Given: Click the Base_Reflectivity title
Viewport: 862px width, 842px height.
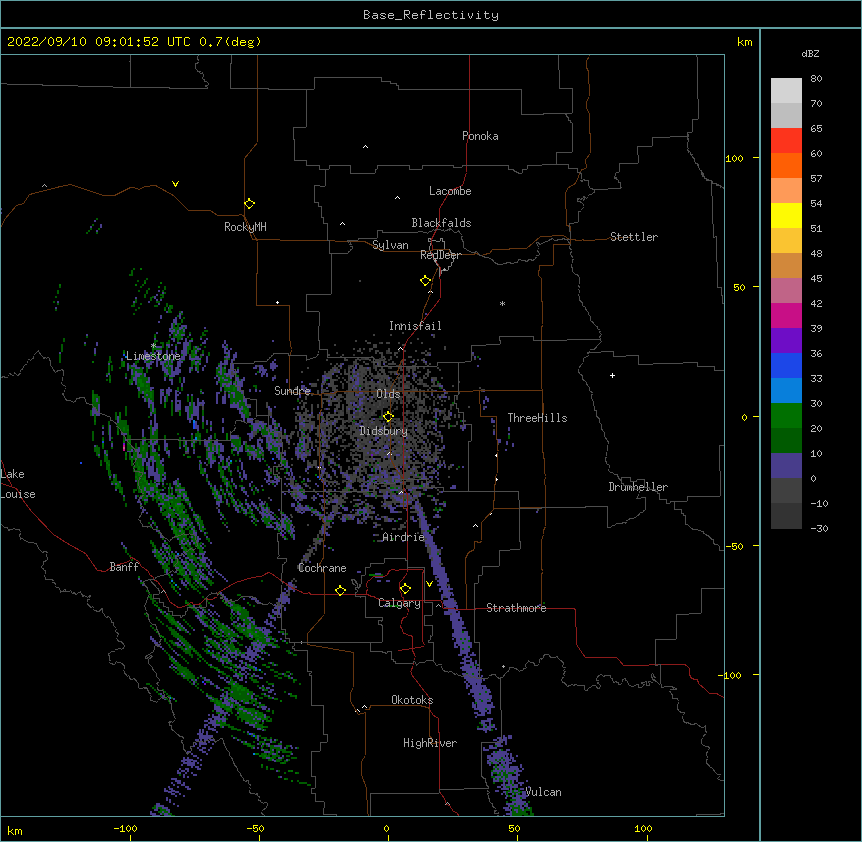Looking at the screenshot, I should [x=431, y=15].
